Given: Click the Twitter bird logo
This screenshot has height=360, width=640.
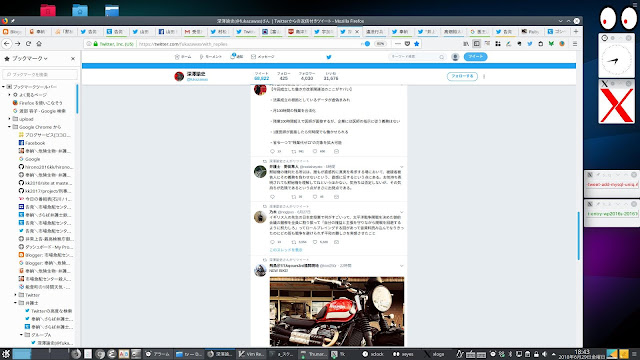Looking at the screenshot, I should click(329, 57).
